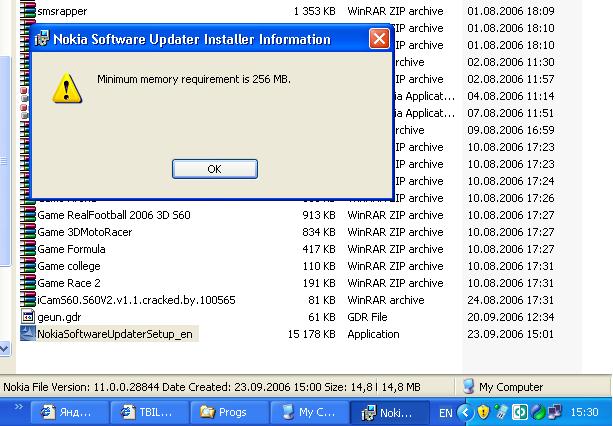
Task: Click the 15 178 KB size value
Action: [x=312, y=334]
